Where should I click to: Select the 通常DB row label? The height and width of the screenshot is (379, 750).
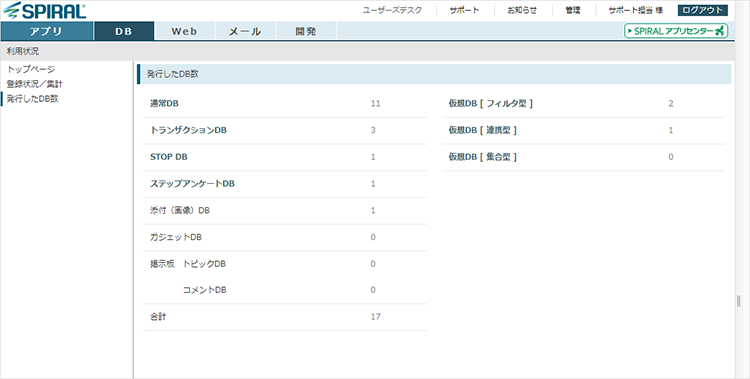tap(164, 103)
